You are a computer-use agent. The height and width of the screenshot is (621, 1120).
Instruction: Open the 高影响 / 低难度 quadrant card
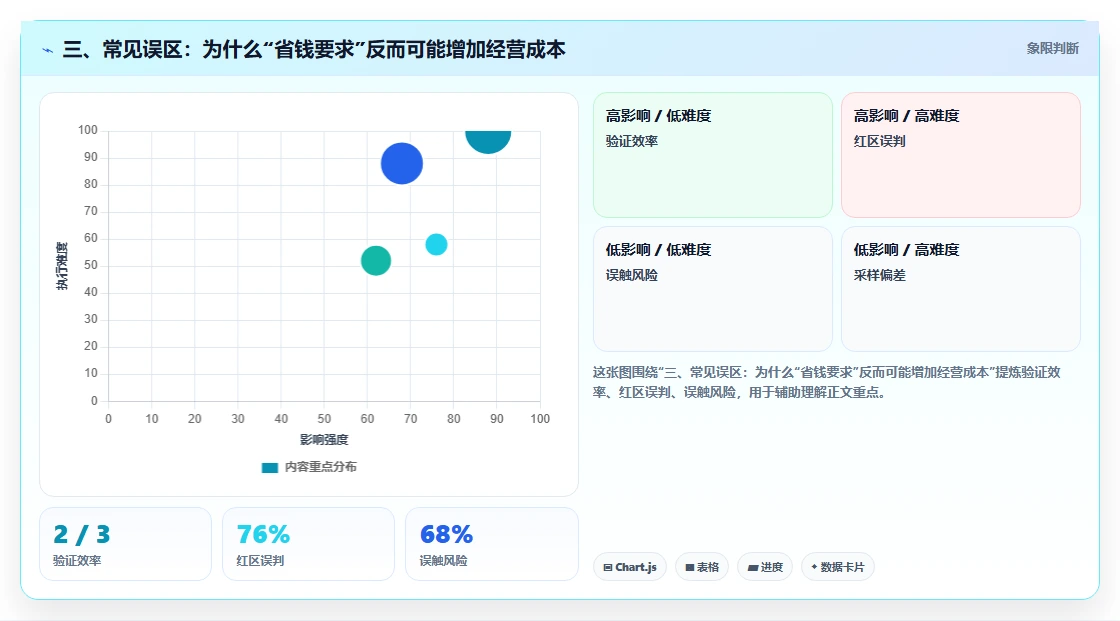713,155
